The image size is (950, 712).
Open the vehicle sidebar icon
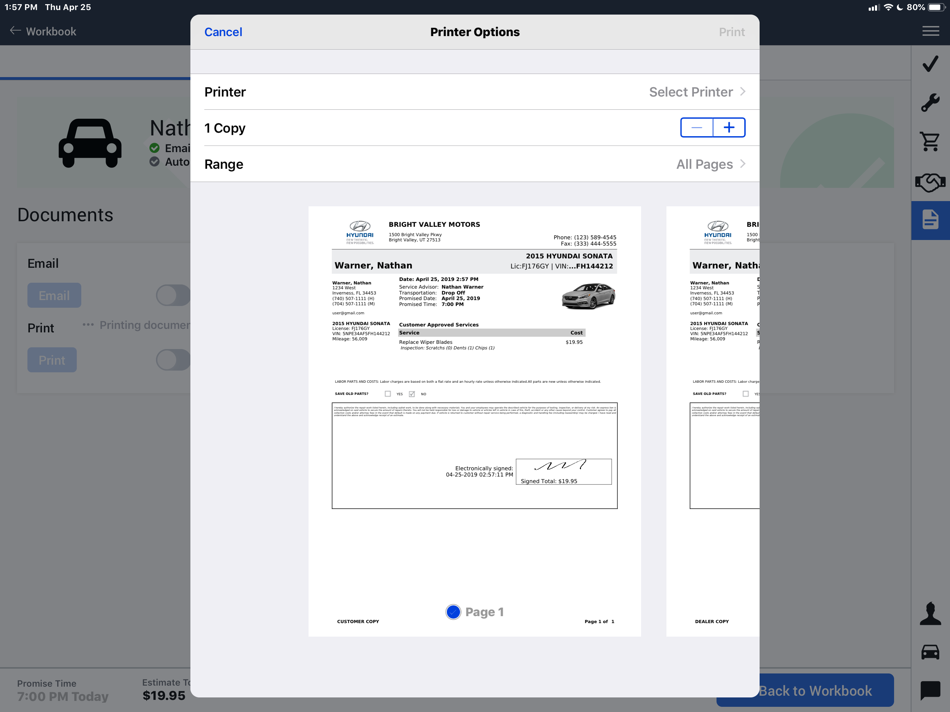click(931, 652)
